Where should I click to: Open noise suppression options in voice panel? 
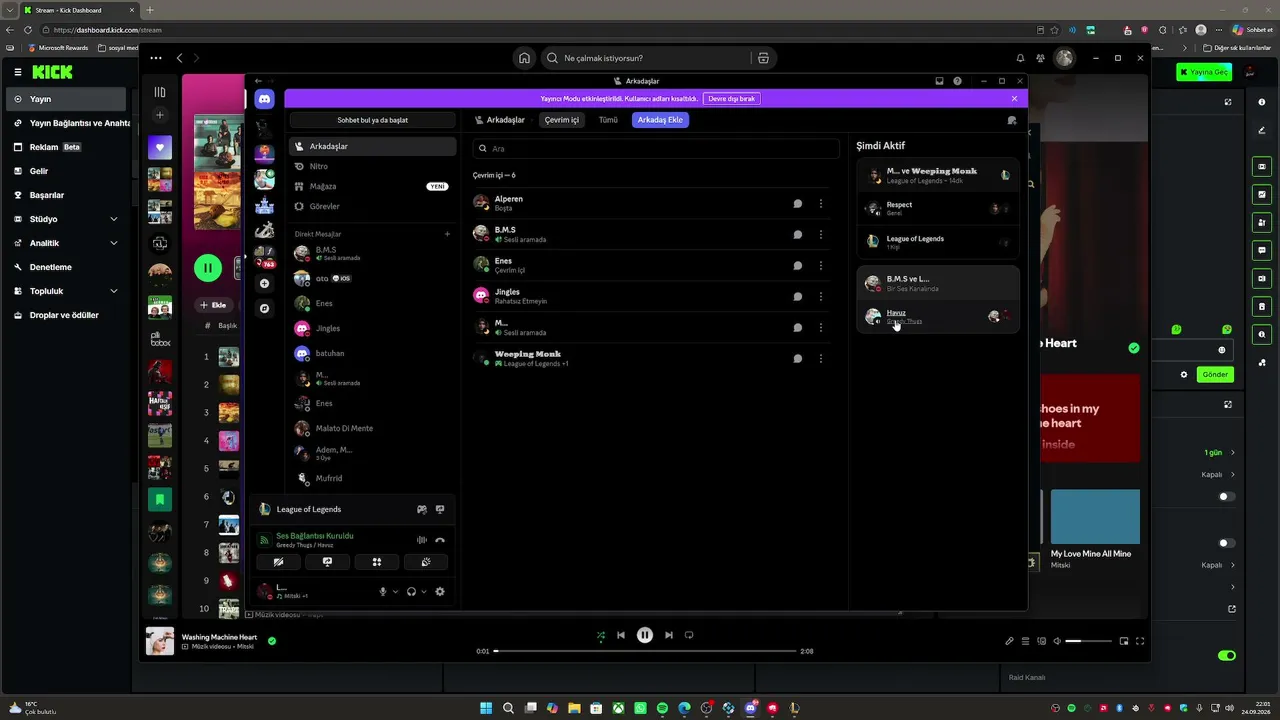tap(422, 540)
